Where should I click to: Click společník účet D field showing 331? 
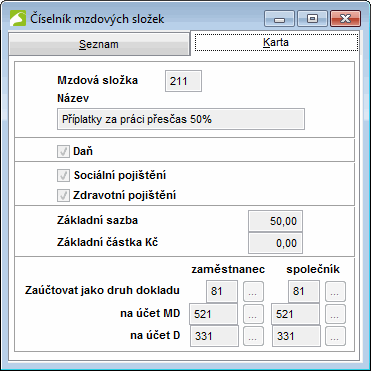(x=296, y=336)
